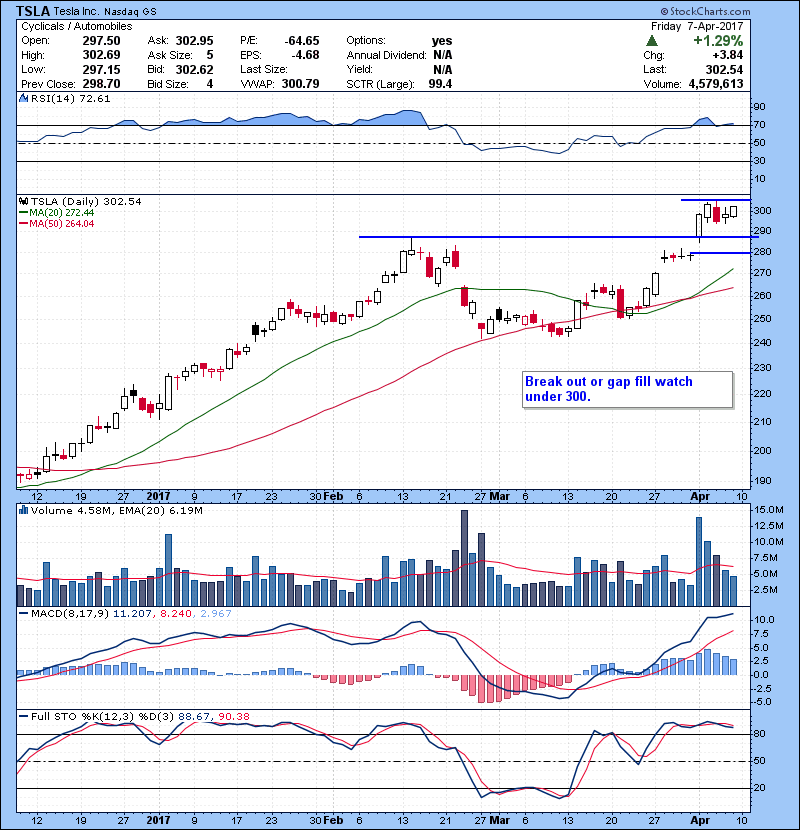Select the Open value 297.50
800x830 pixels.
click(101, 41)
